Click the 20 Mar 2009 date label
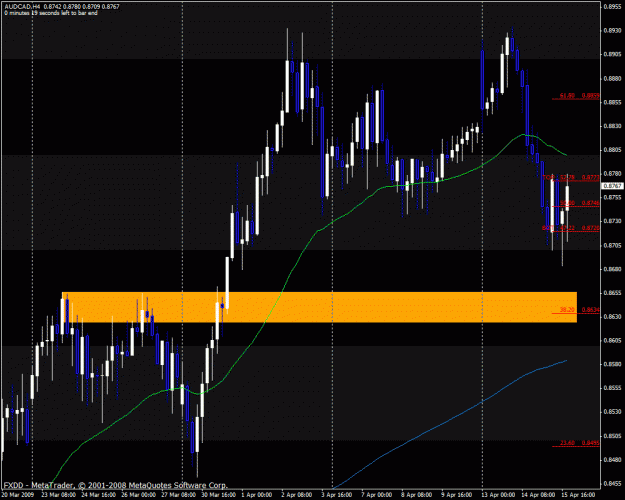 pos(18,495)
